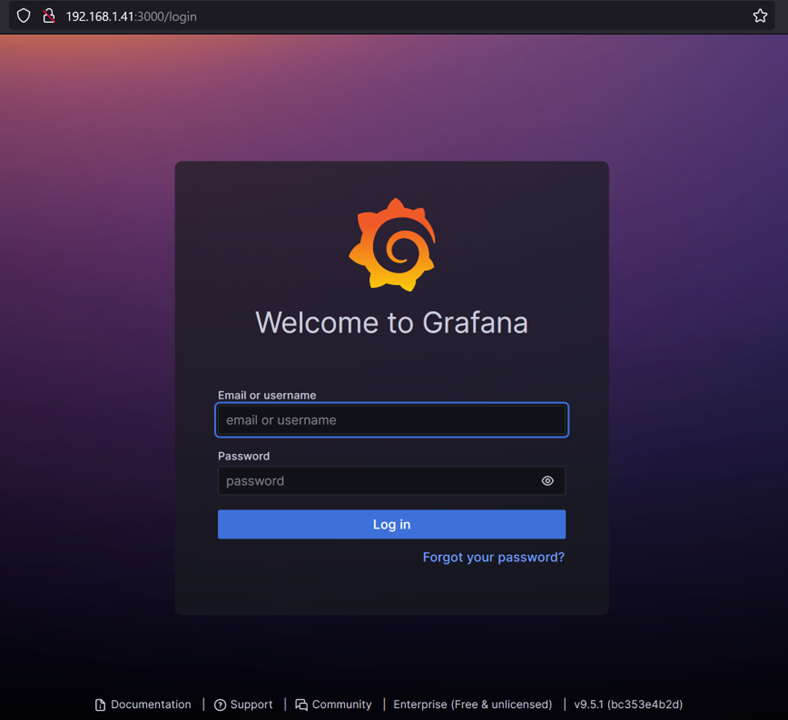Click Enterprise (Free & unlicensed) link
Image resolution: width=788 pixels, height=720 pixels.
click(x=472, y=704)
